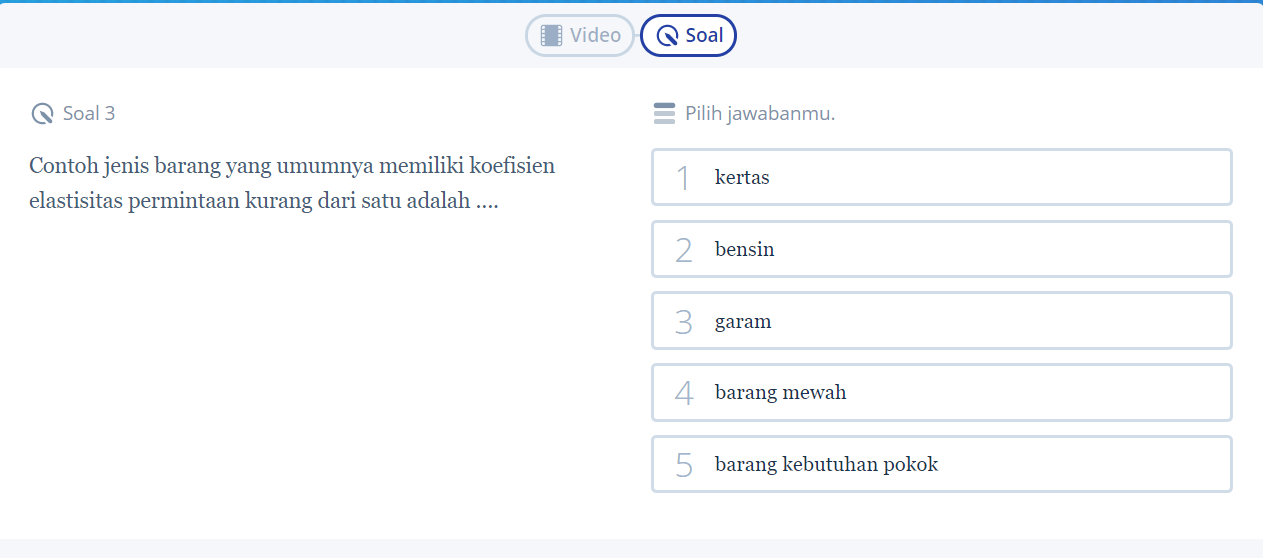Switch to the Video tab

tap(581, 36)
